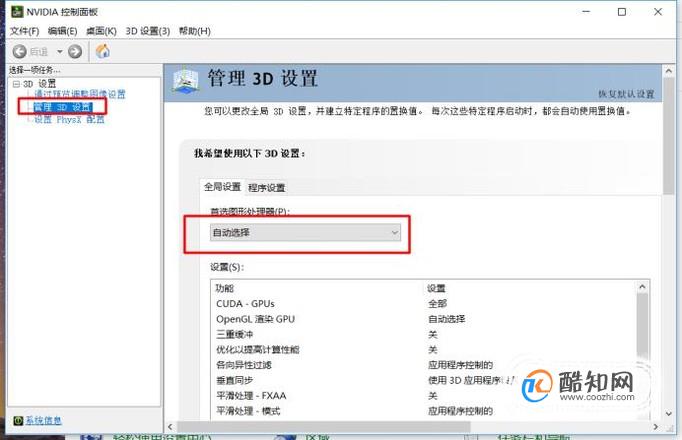
Task: Click the 功能 column header
Action: (x=224, y=288)
